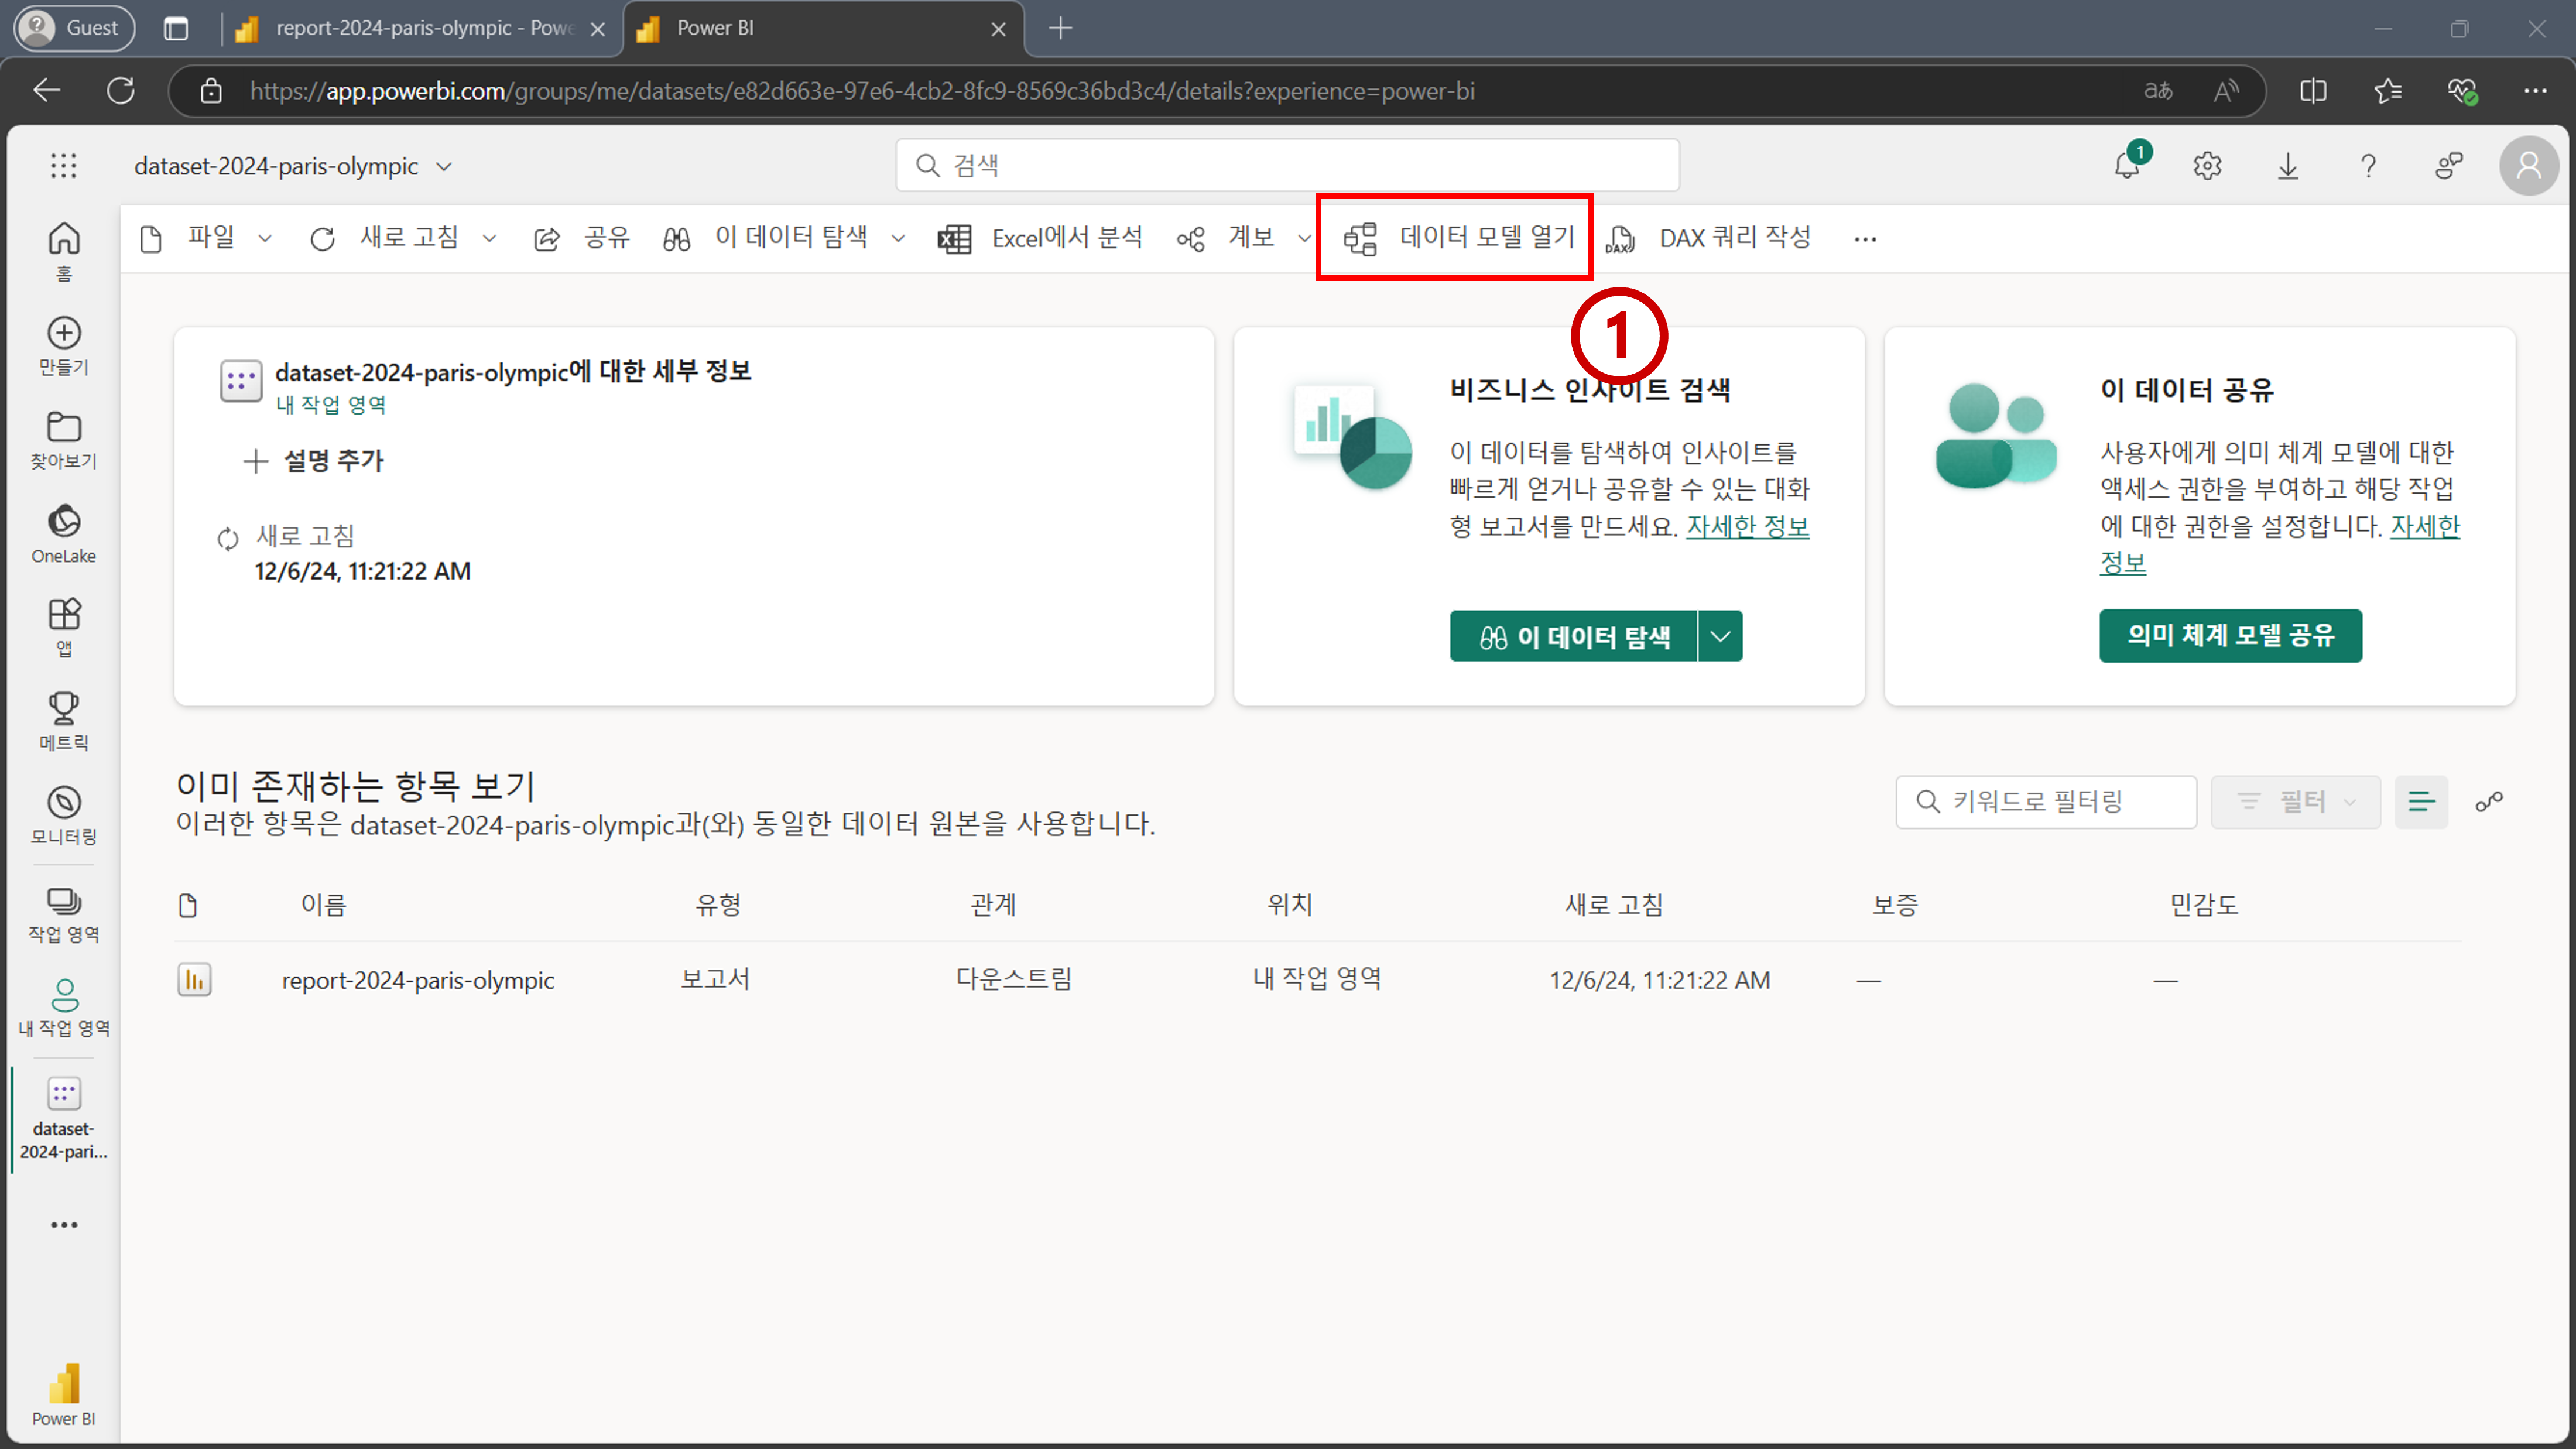The image size is (2576, 1449).
Task: Open notifications bell
Action: [x=2128, y=165]
